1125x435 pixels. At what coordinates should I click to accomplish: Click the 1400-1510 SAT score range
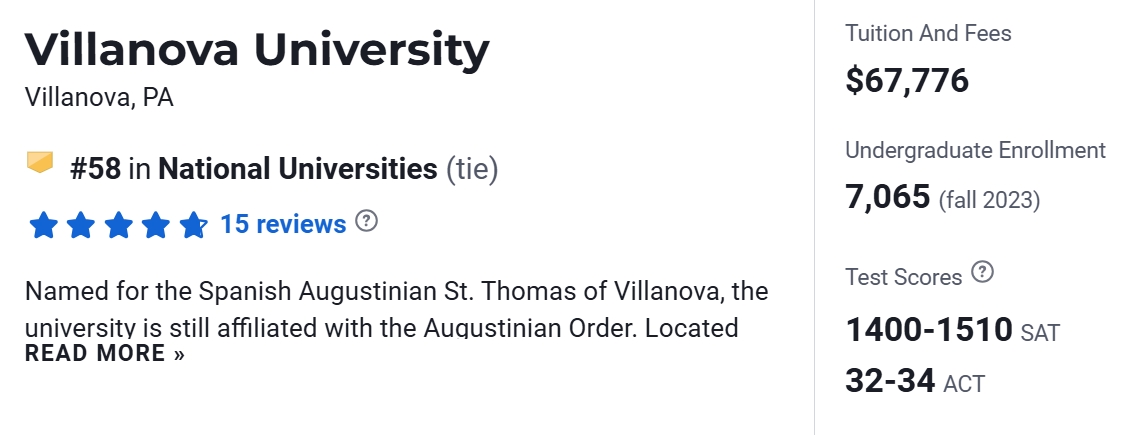tap(929, 330)
